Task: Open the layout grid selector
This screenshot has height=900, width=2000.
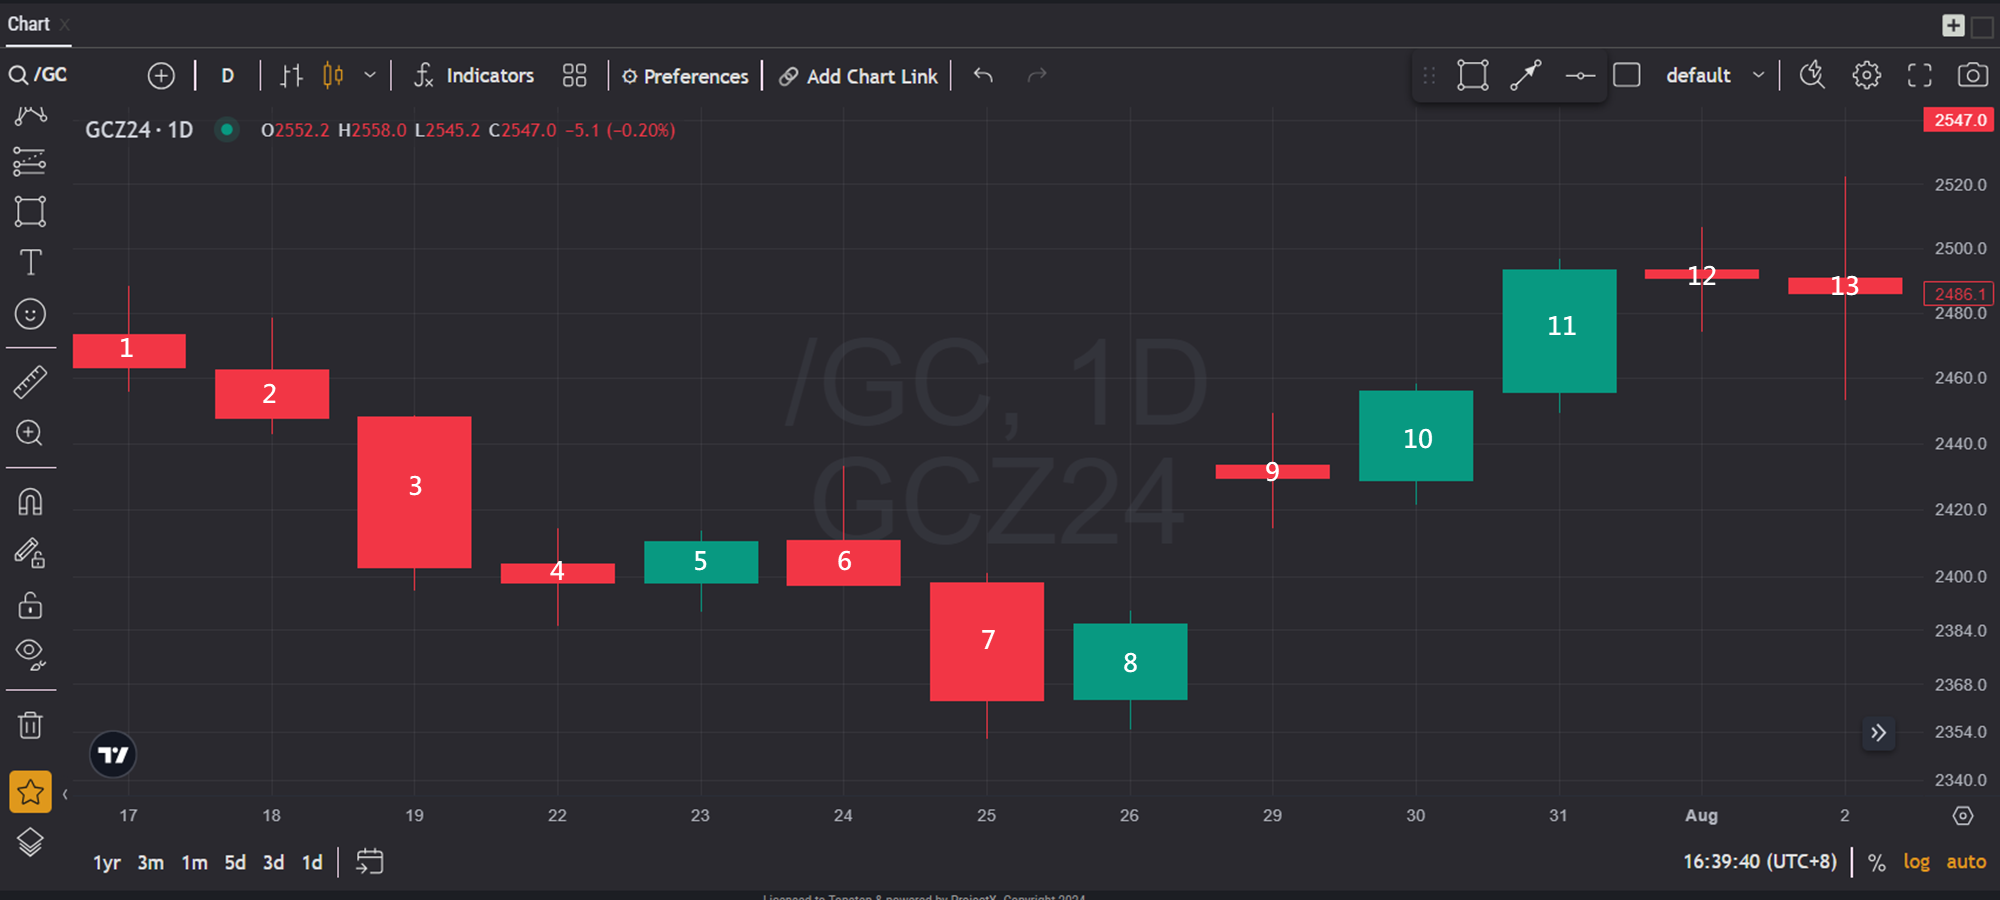Action: [574, 75]
